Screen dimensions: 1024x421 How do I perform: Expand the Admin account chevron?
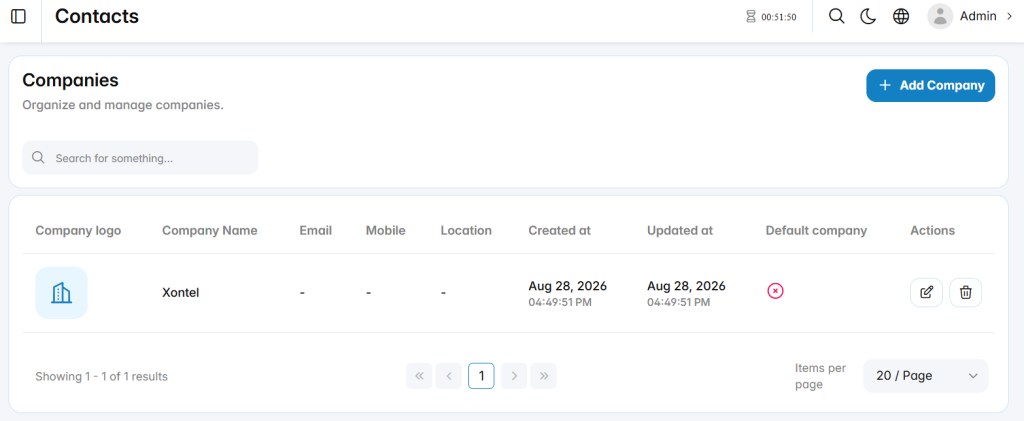click(1010, 16)
